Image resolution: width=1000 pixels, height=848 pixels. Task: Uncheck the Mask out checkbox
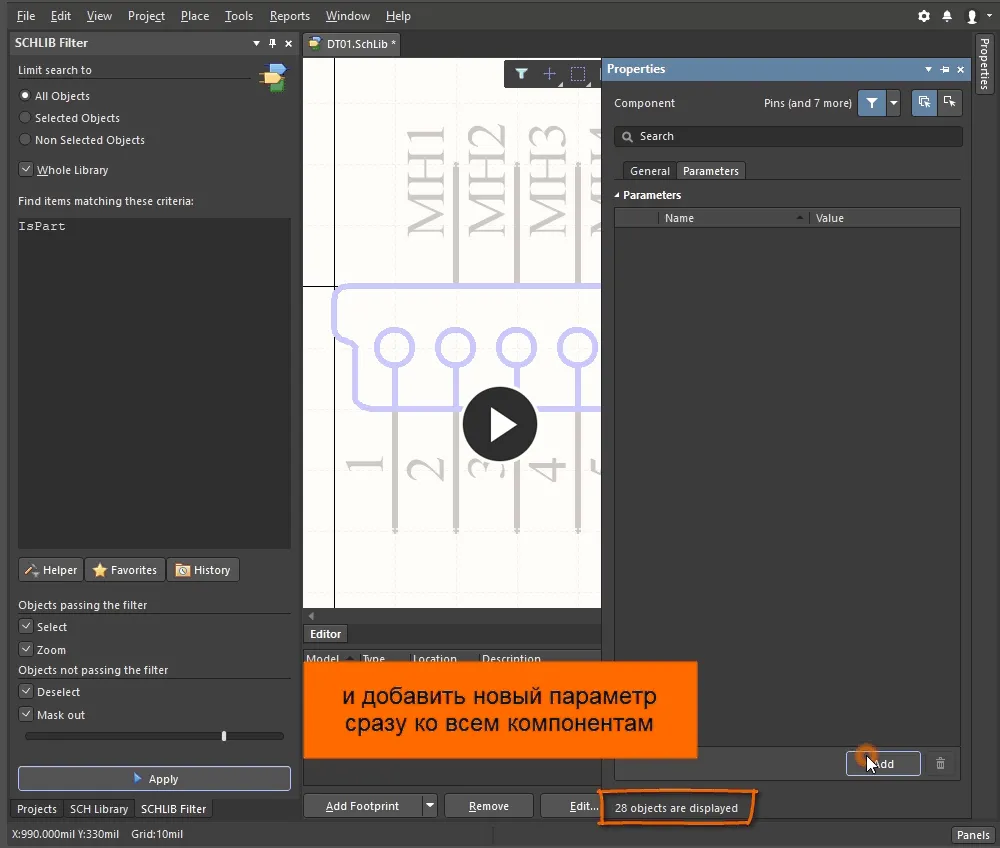click(x=27, y=715)
